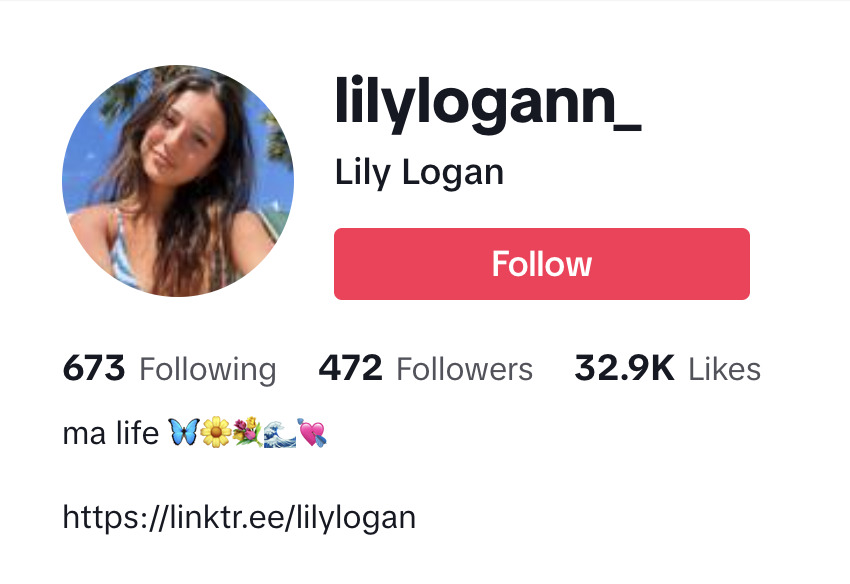Click the heart with arrow emoji
The width and height of the screenshot is (850, 584).
312,433
